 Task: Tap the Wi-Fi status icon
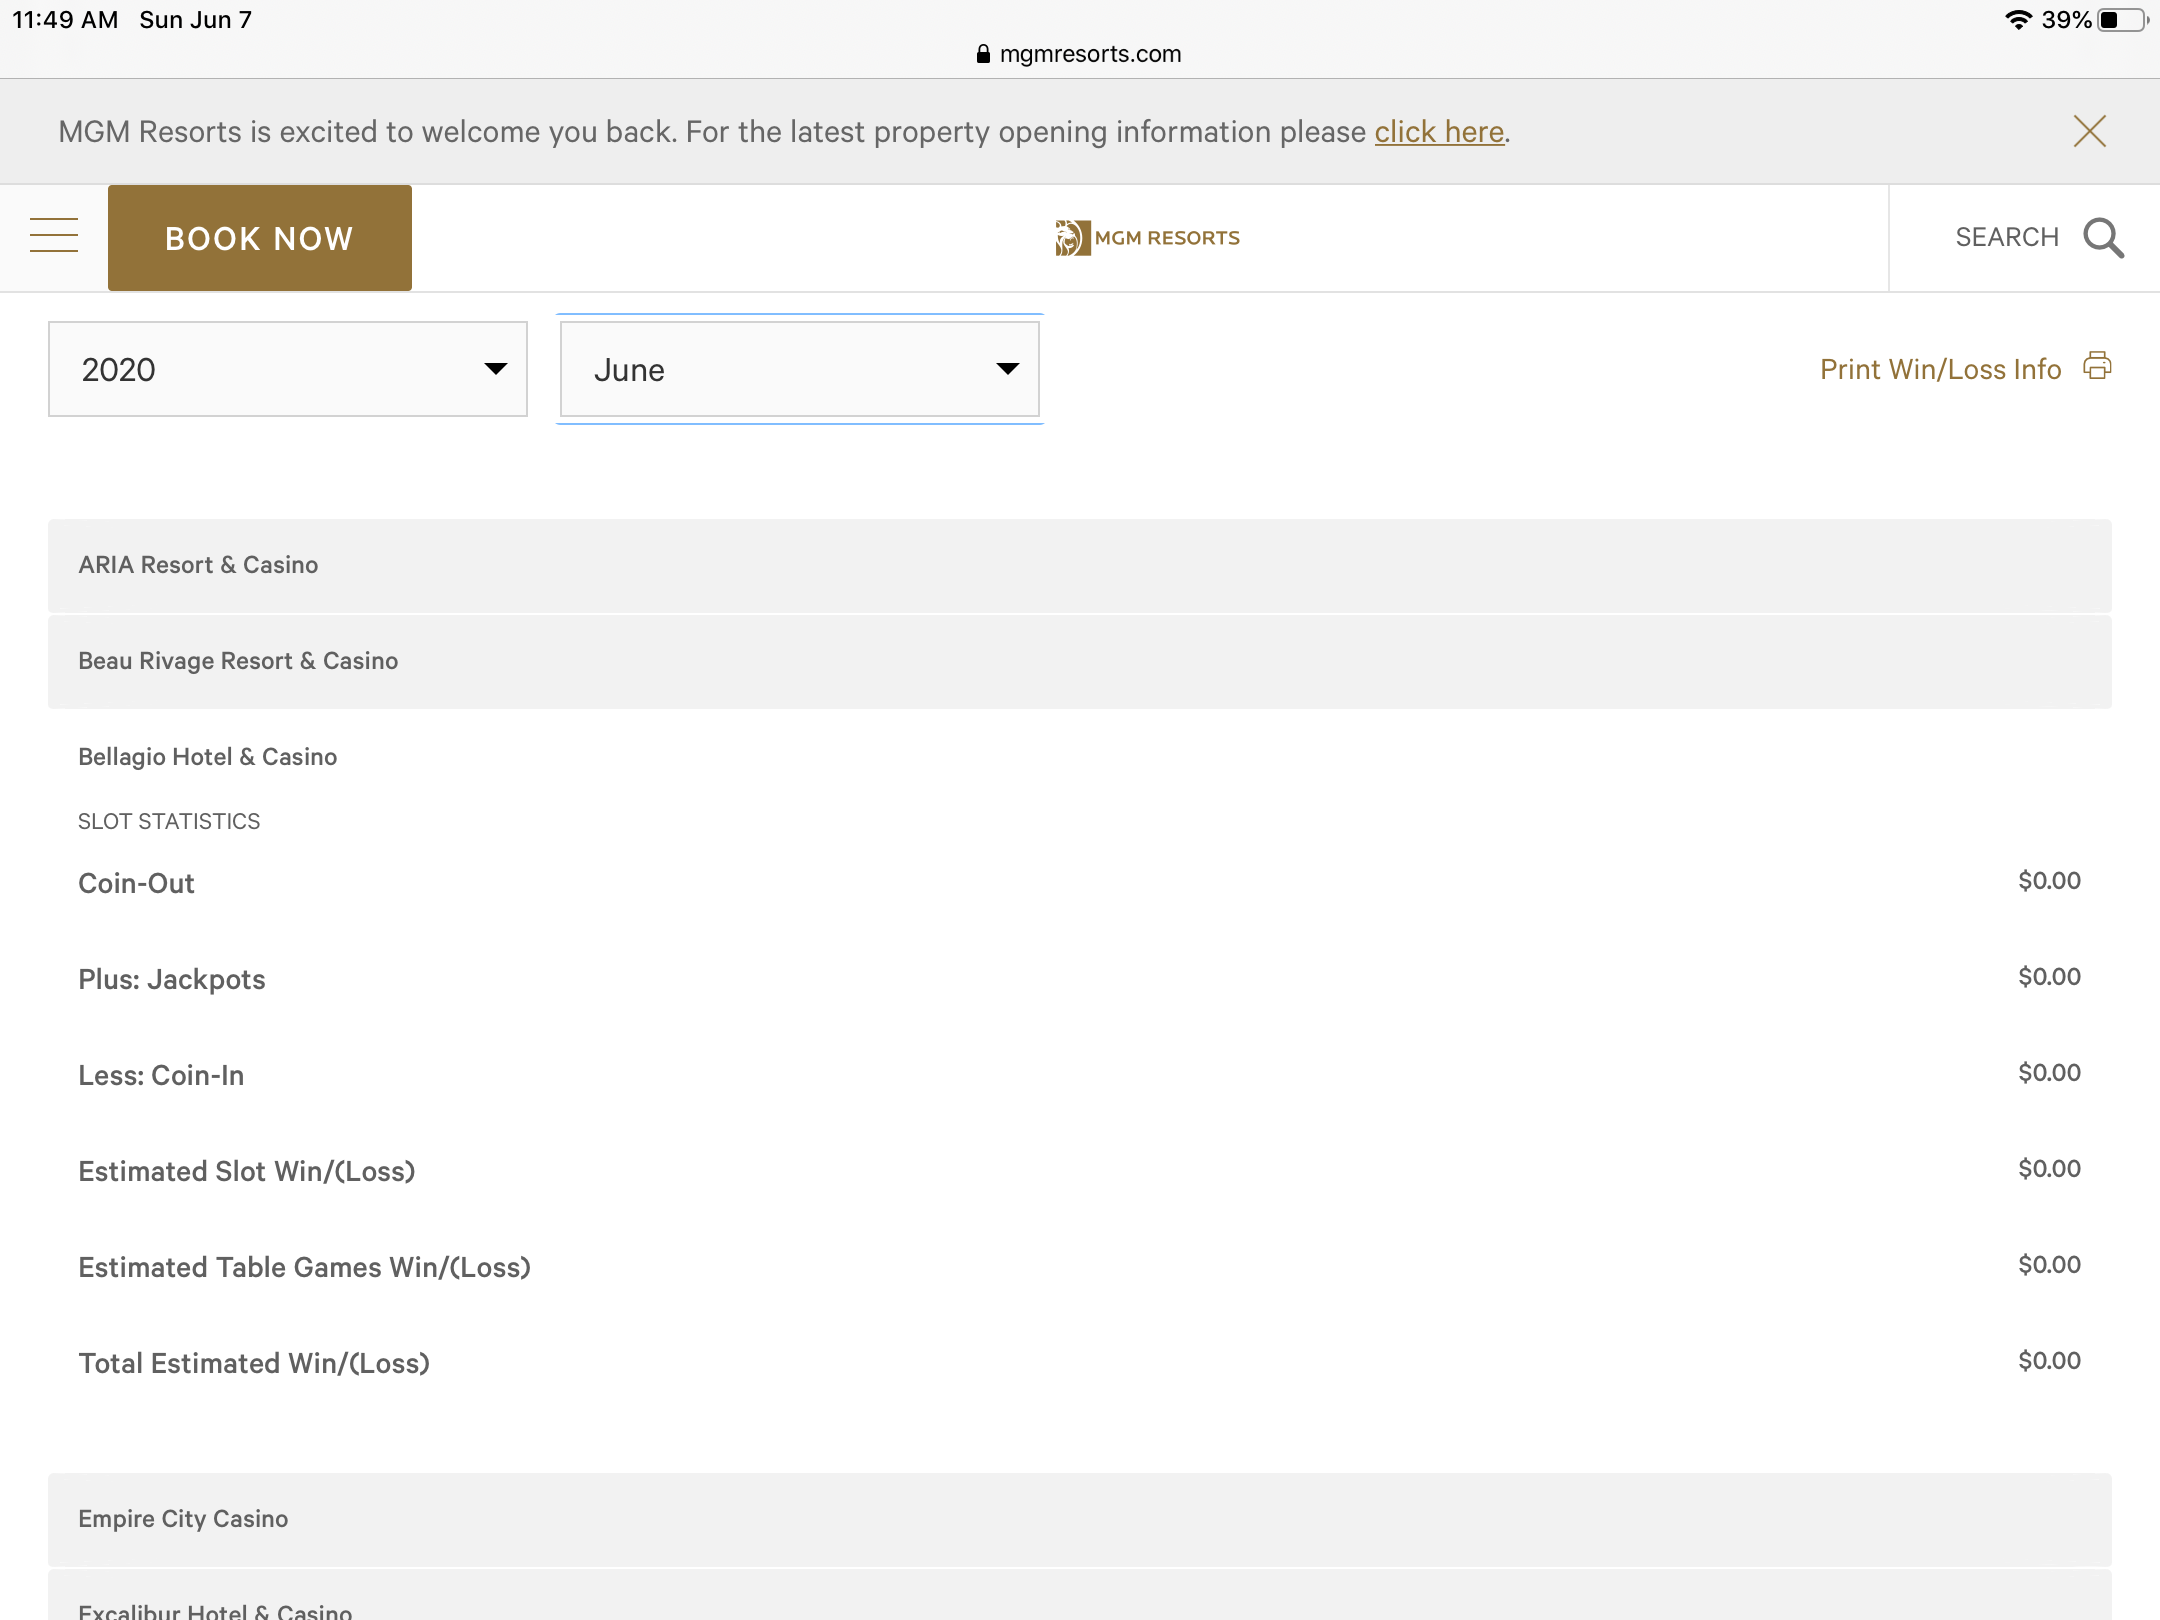tap(2018, 20)
